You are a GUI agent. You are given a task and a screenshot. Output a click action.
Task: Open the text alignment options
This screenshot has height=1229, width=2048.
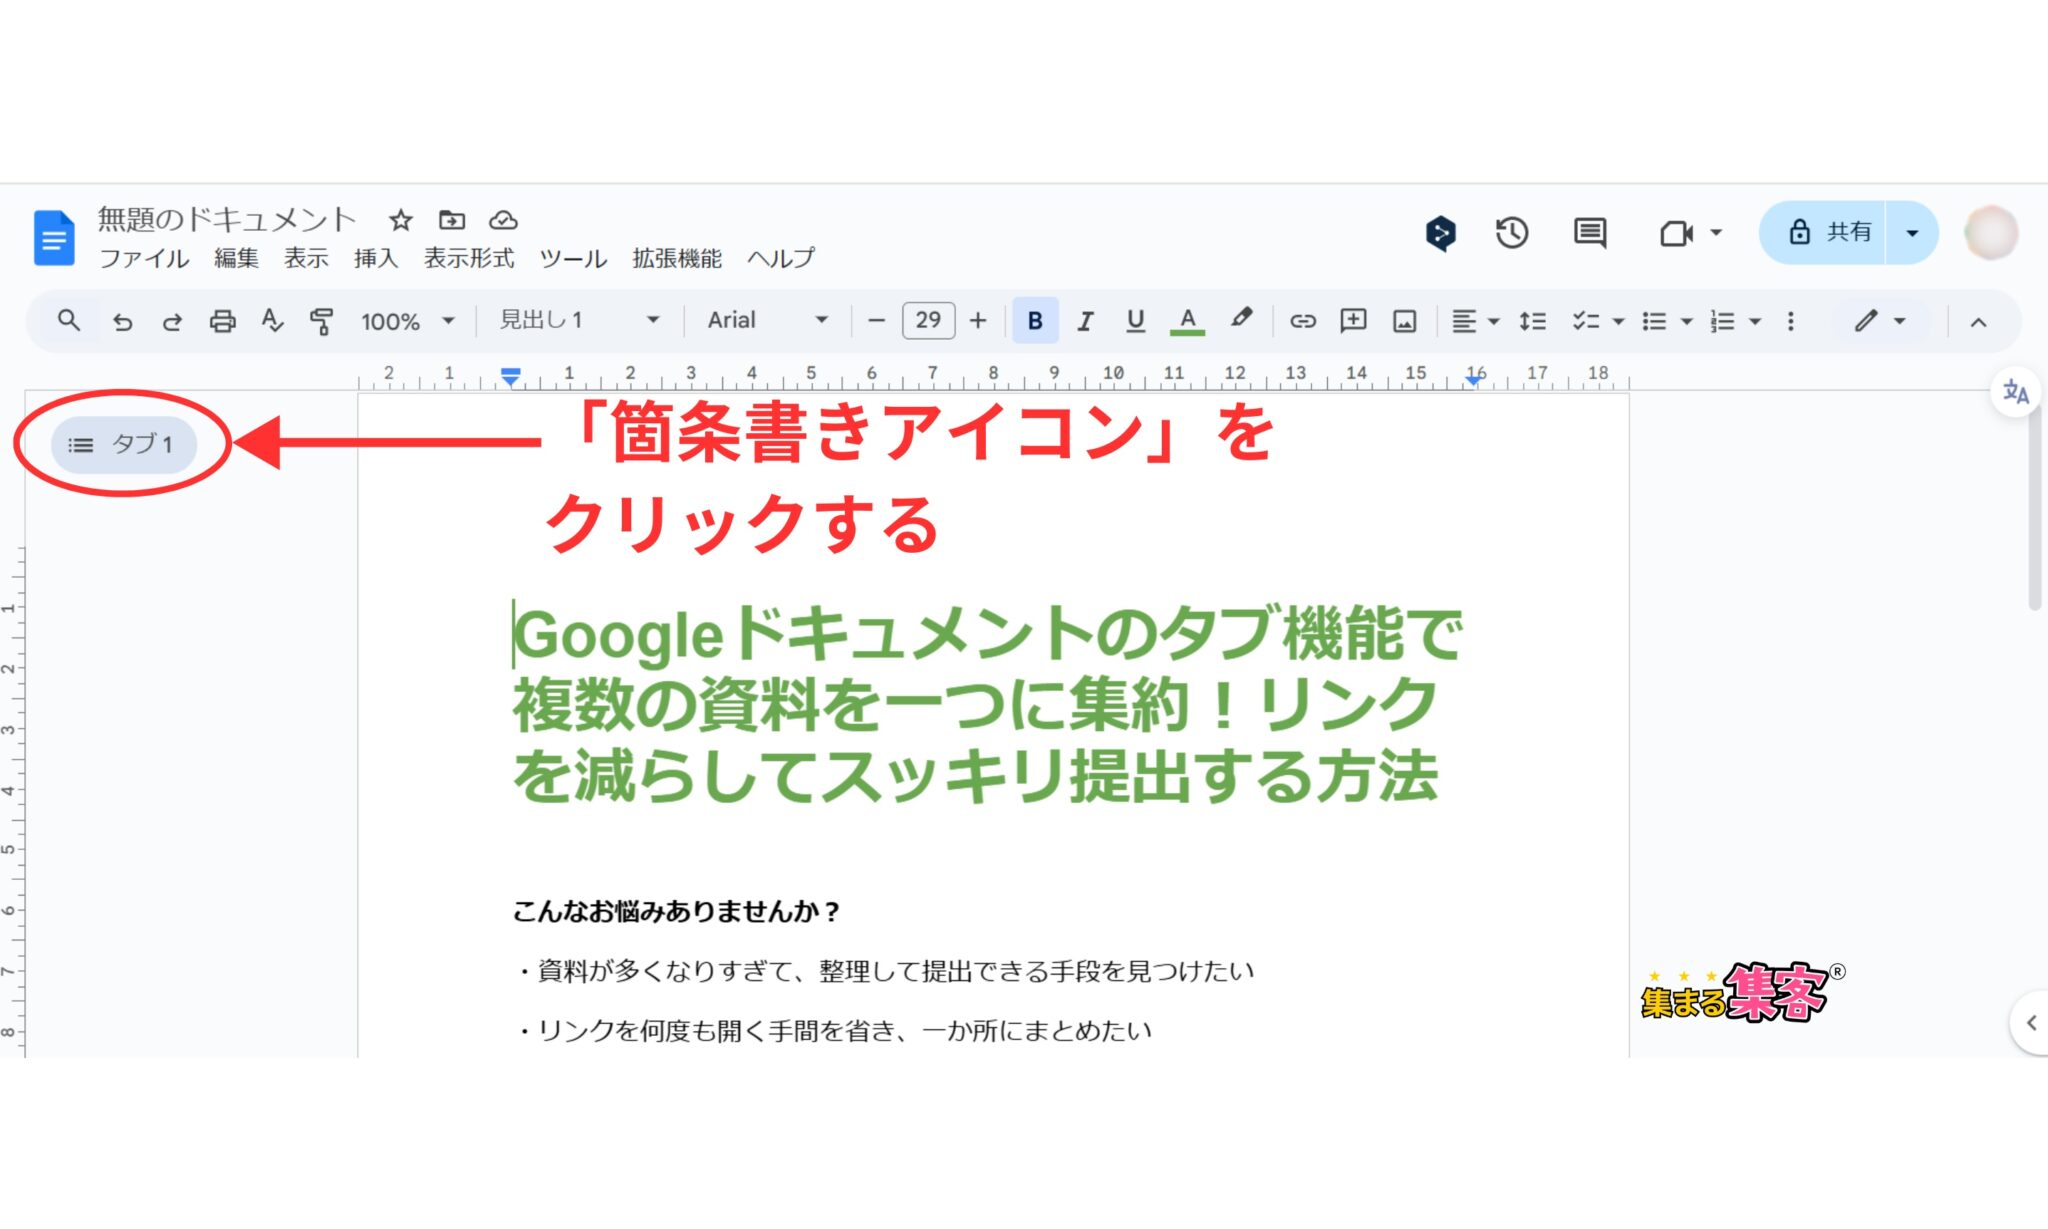1475,321
